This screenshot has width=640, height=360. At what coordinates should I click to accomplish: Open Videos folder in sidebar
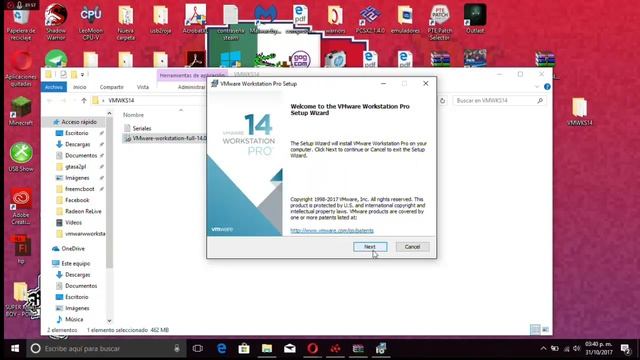73,222
